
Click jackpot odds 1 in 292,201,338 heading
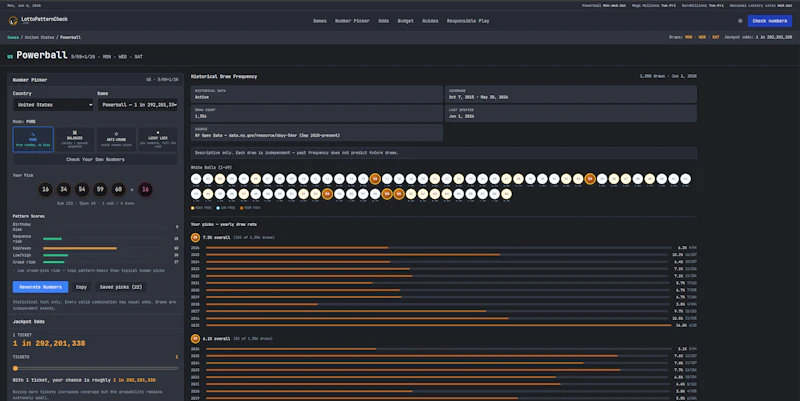49,343
